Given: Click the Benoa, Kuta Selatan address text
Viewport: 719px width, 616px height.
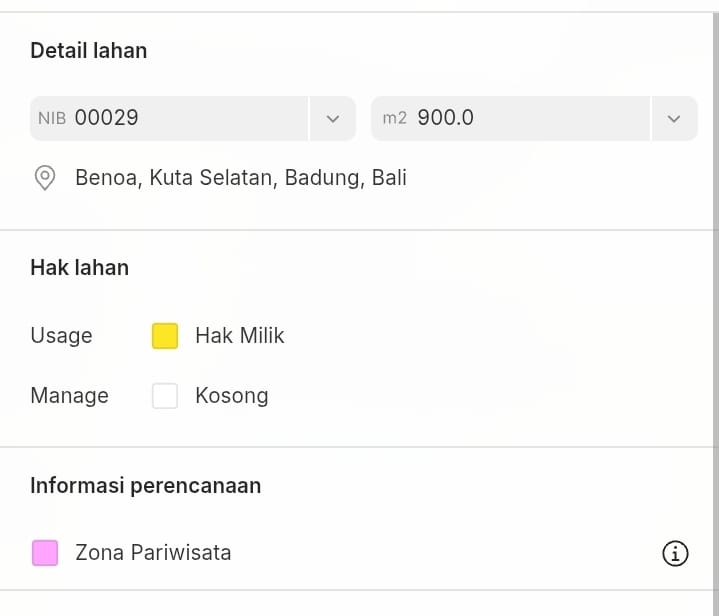Looking at the screenshot, I should click(x=241, y=179).
